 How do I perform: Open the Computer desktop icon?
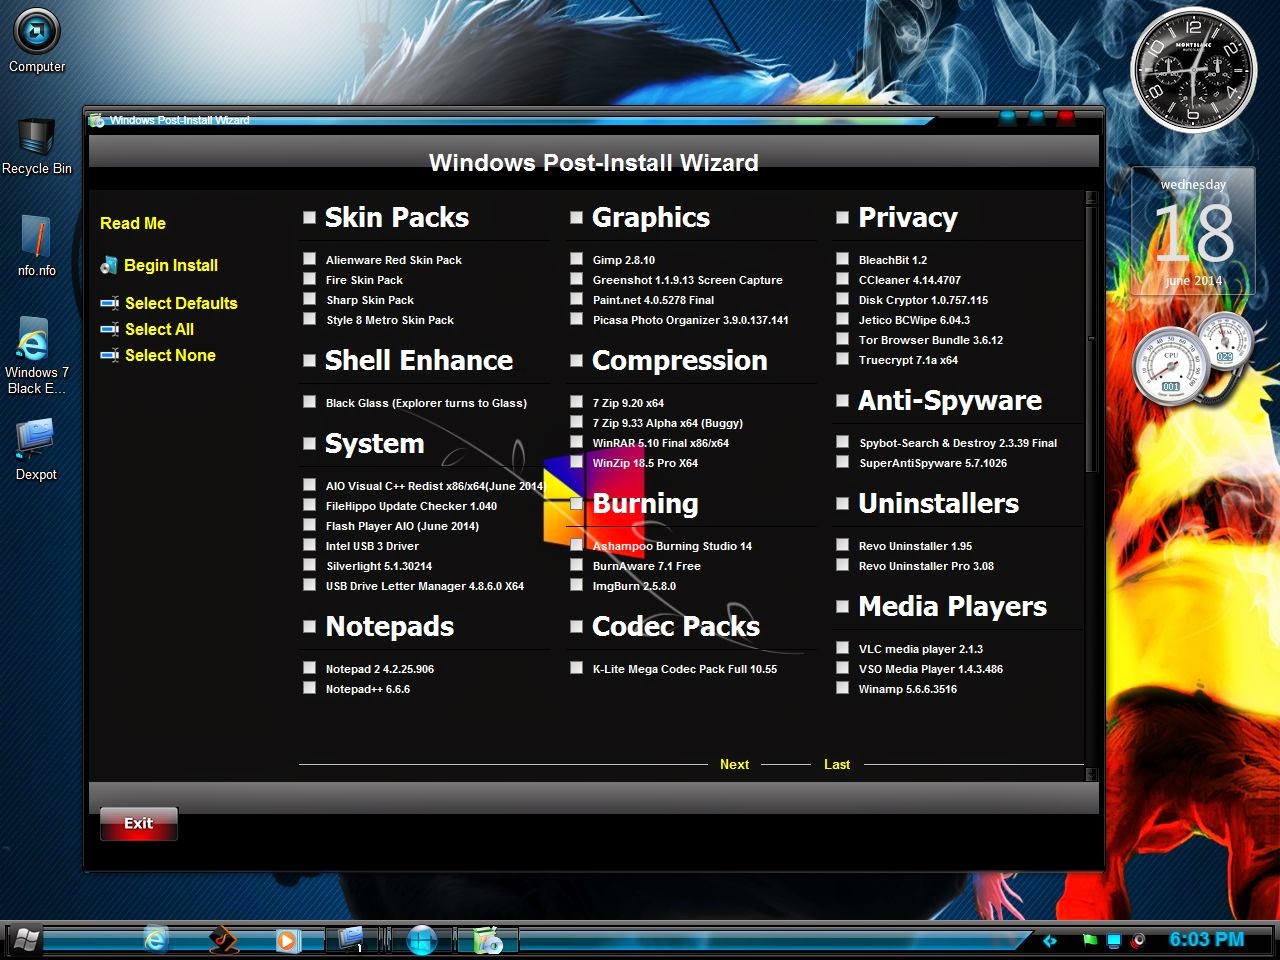37,32
